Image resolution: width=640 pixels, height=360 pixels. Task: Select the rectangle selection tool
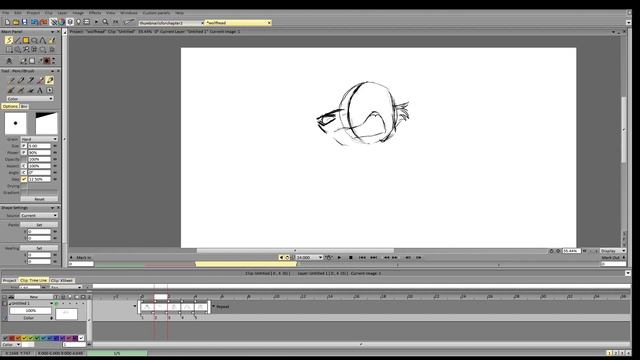[9, 49]
